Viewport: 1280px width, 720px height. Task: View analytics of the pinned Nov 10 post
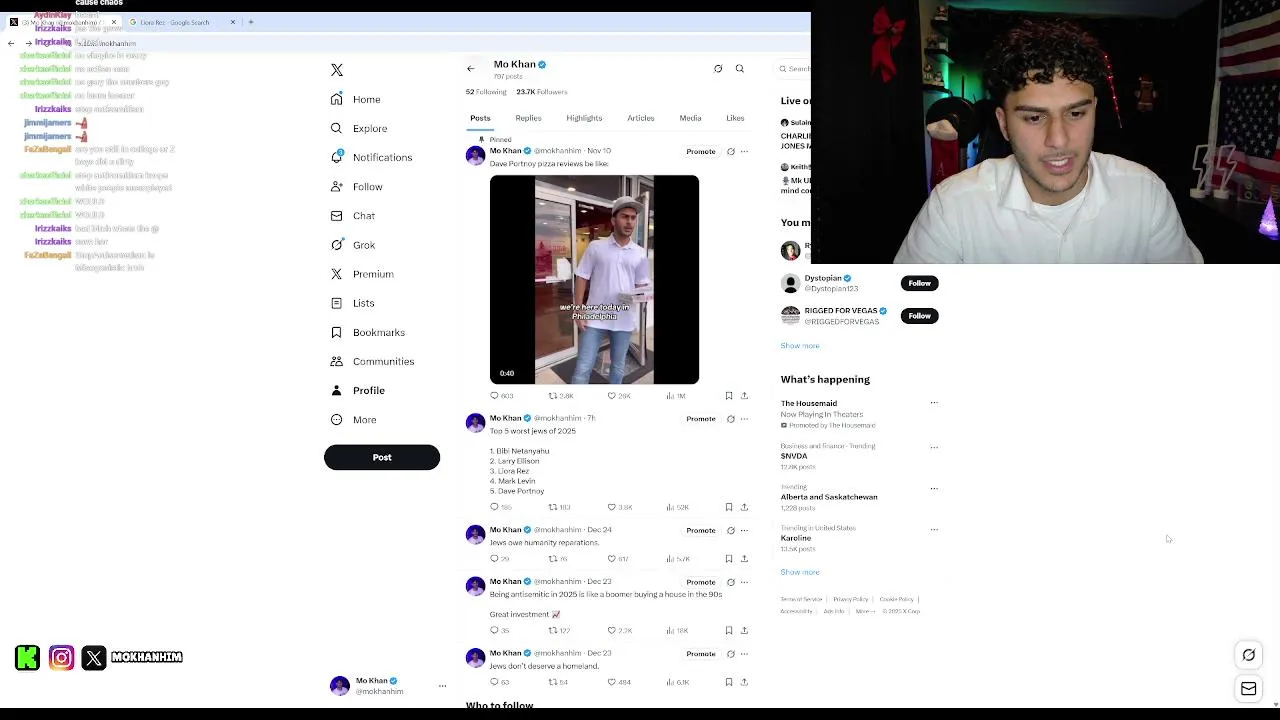677,396
